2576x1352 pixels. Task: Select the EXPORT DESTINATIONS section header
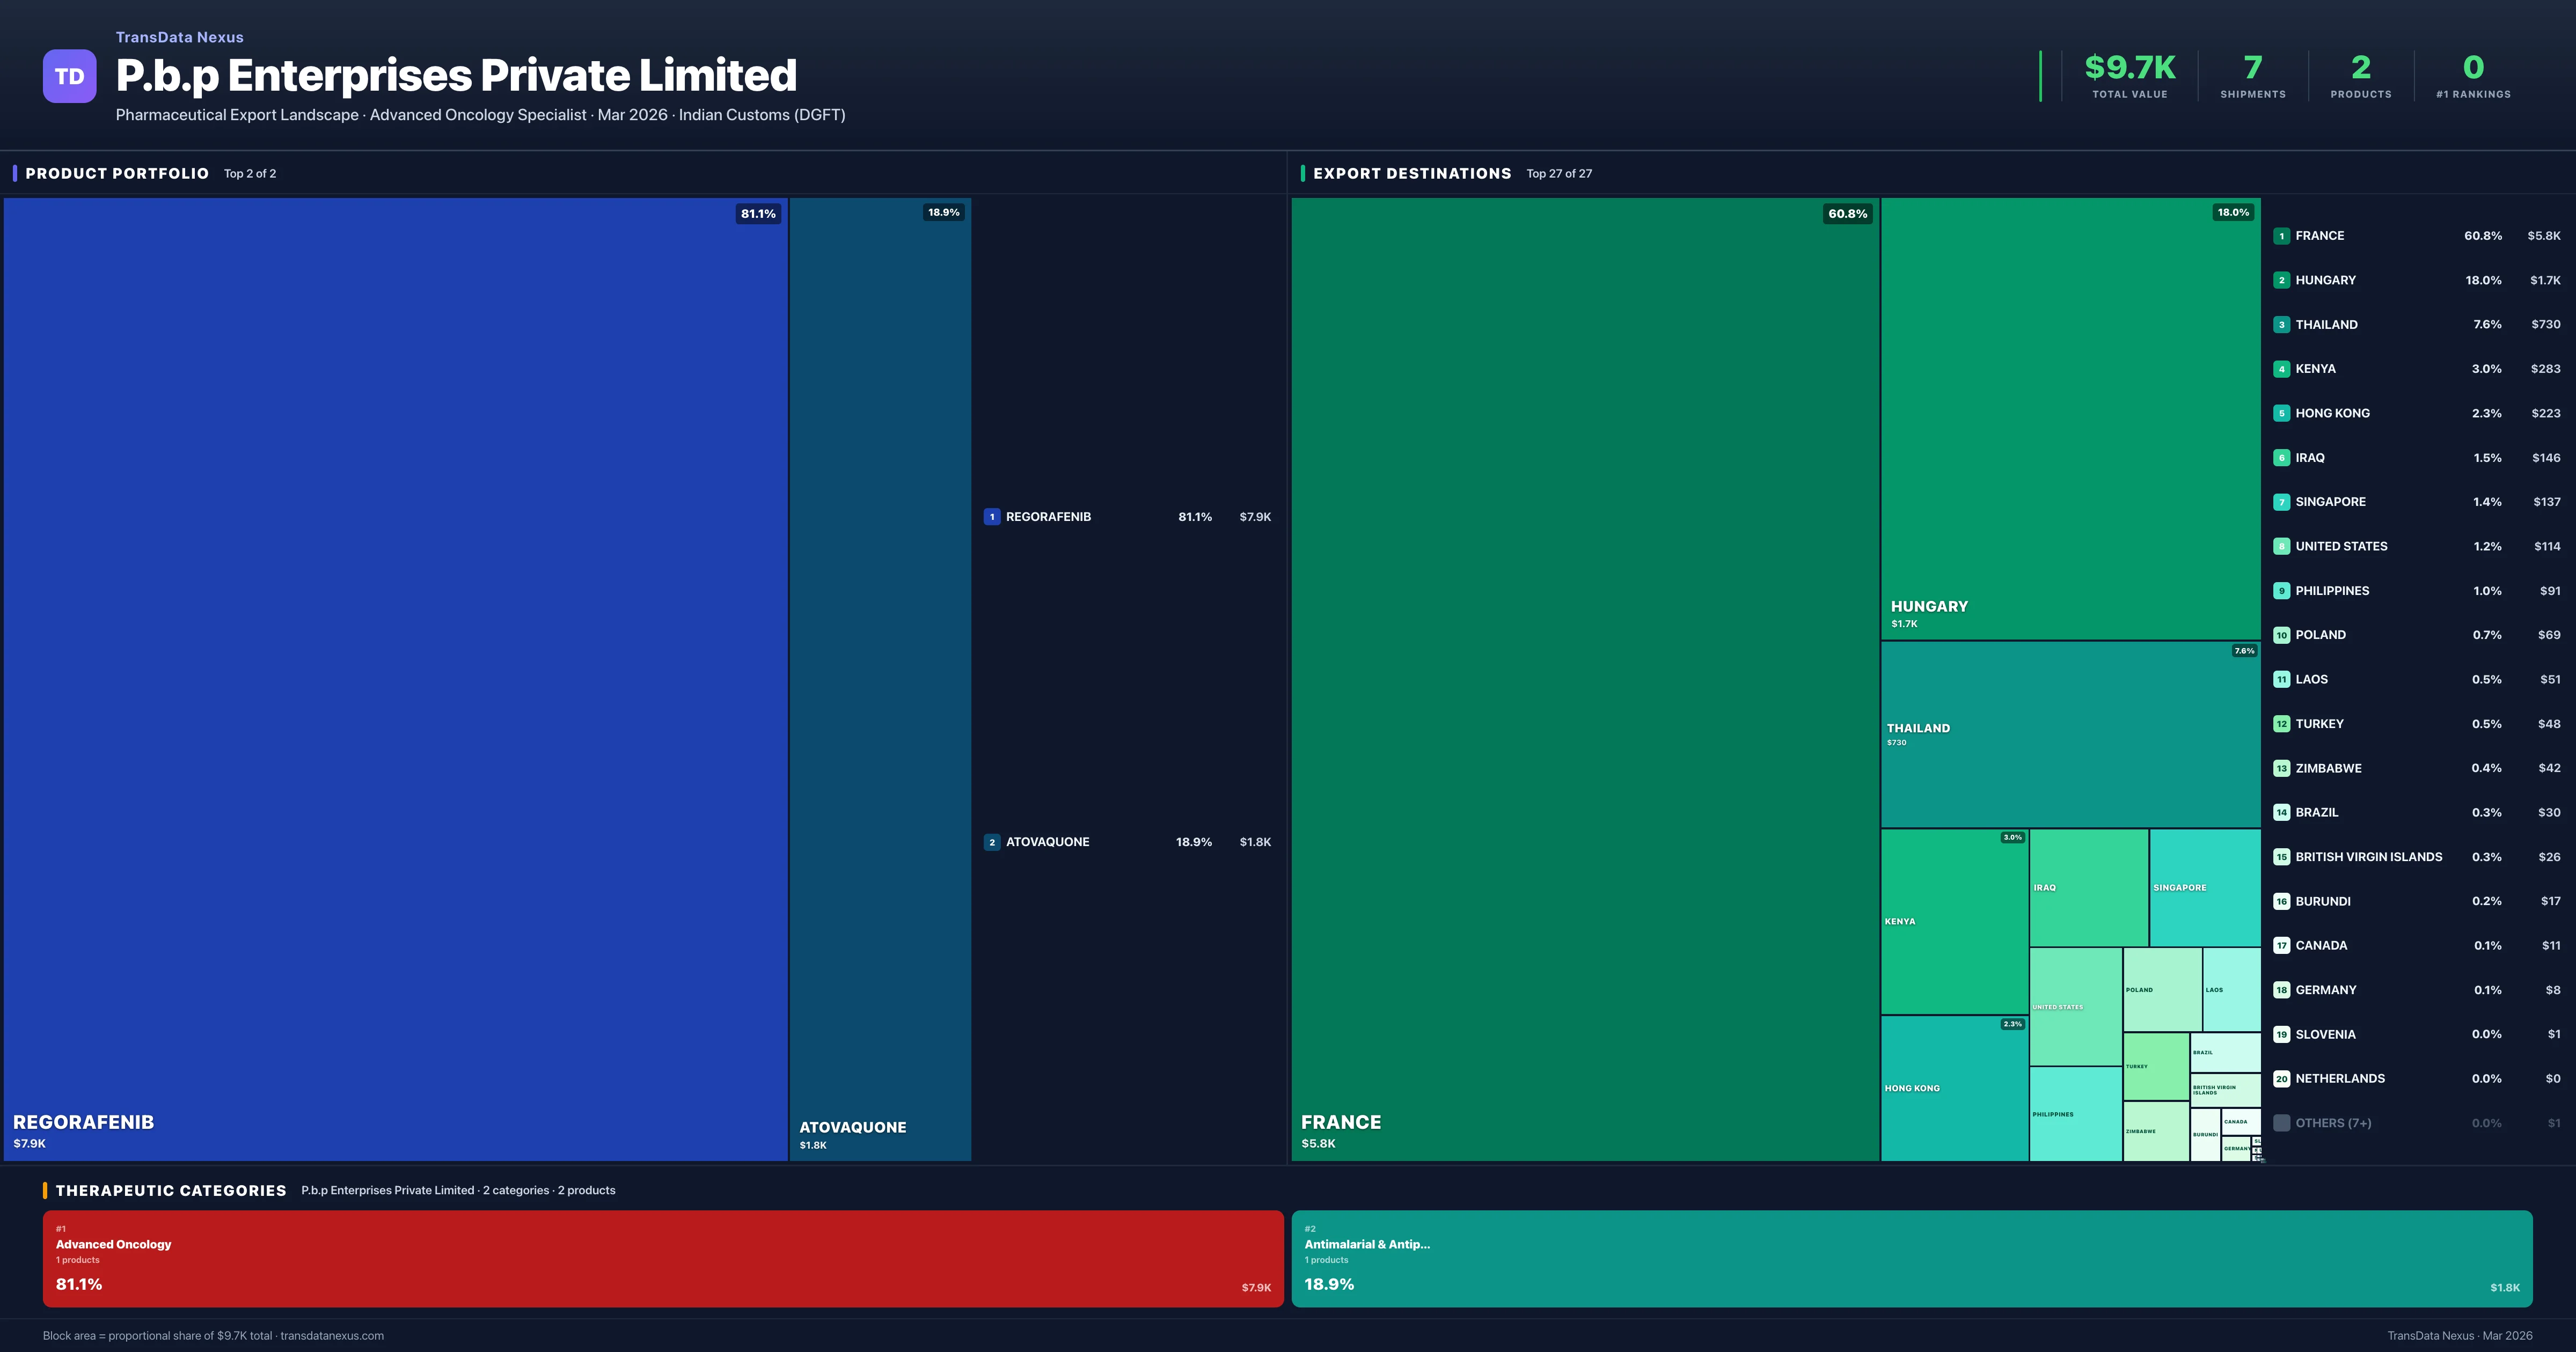coord(1413,173)
